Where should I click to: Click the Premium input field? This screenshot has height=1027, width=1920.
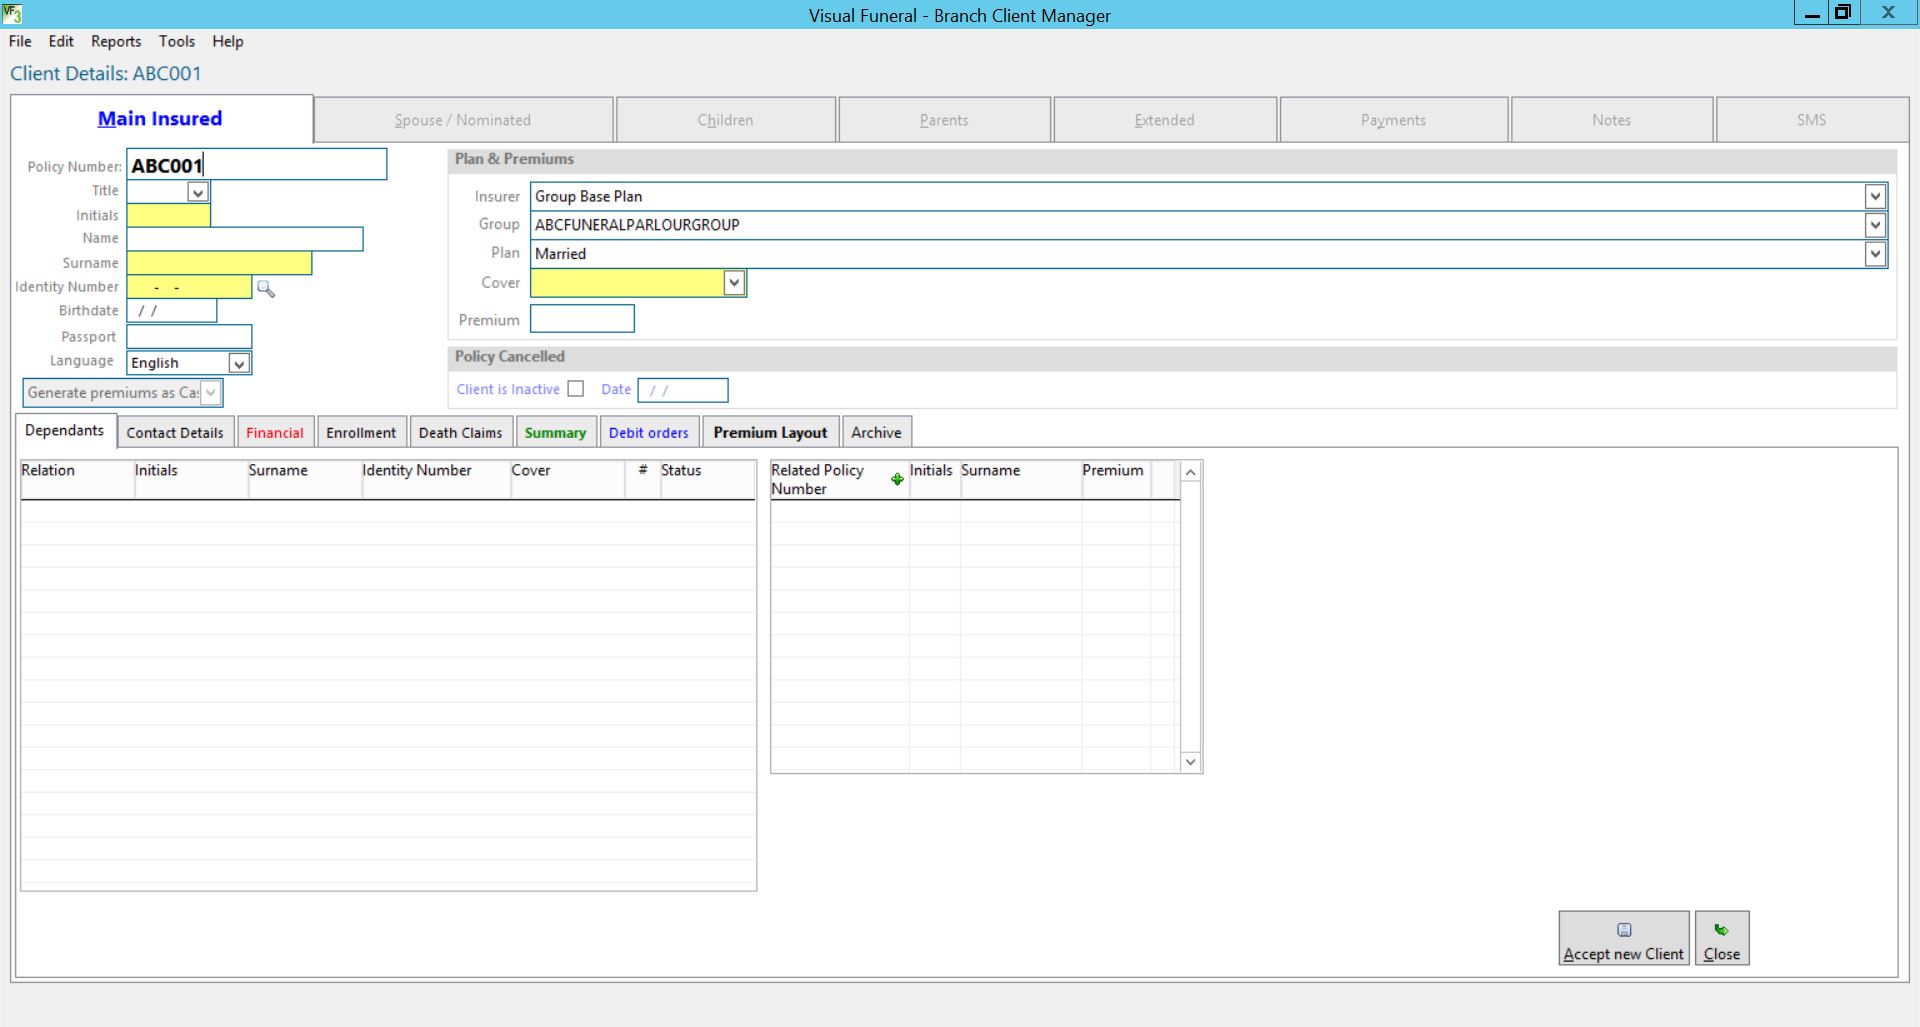pos(582,319)
